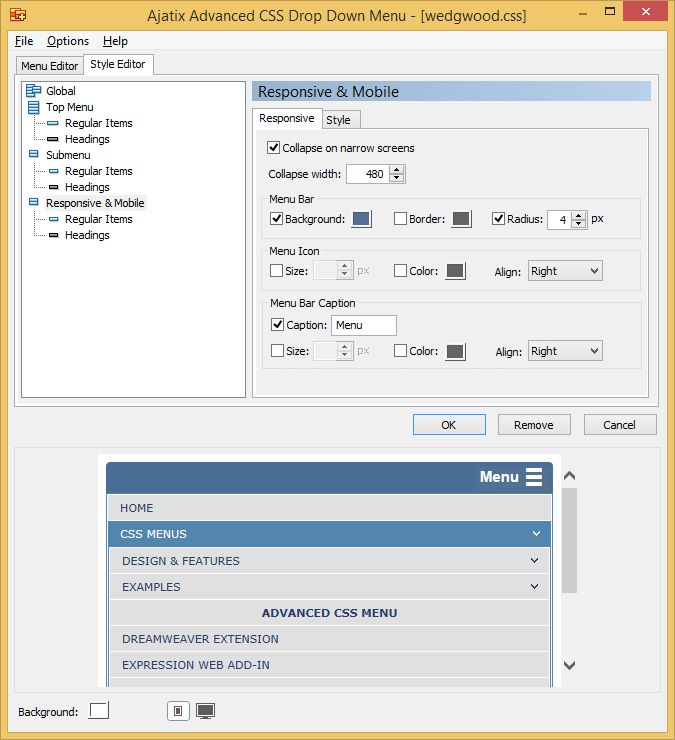This screenshot has width=675, height=740.
Task: Click ADVANCED CSS MENU heading in preview
Action: click(329, 613)
